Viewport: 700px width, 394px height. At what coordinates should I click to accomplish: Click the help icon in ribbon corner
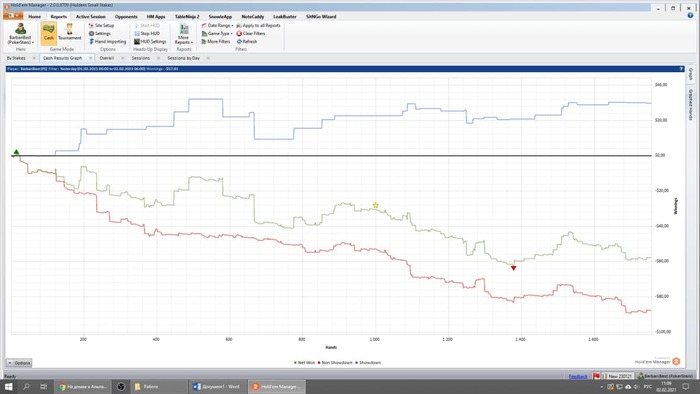tap(690, 16)
